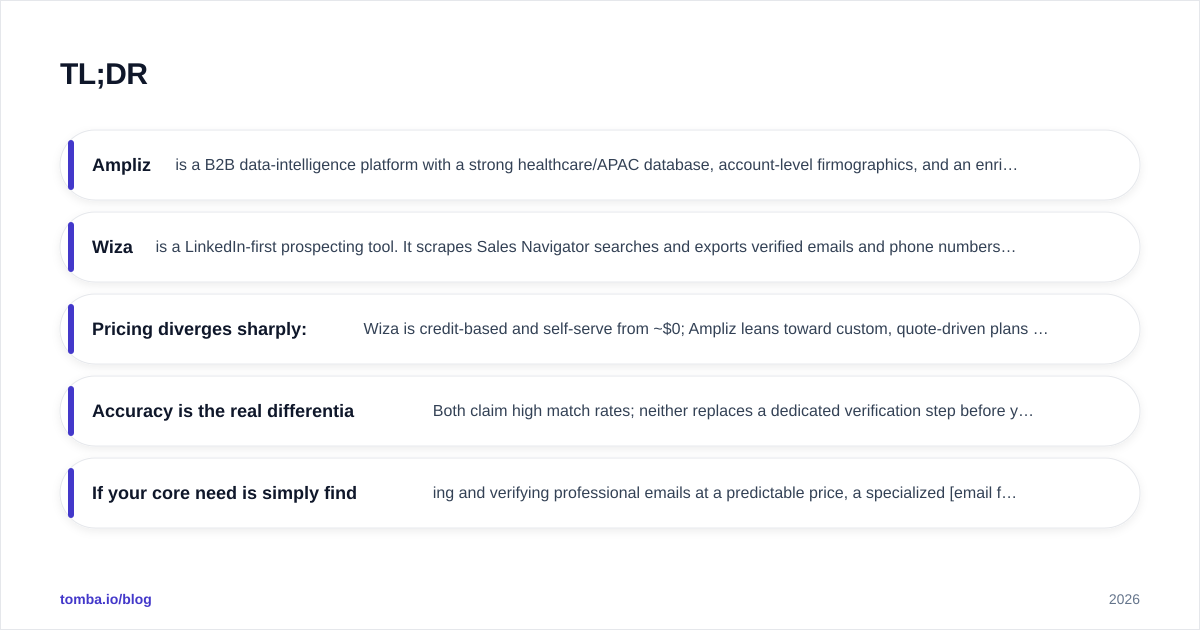The image size is (1200, 630).
Task: Click the Wiza LinkedIn-first prospecting description
Action: coord(585,247)
